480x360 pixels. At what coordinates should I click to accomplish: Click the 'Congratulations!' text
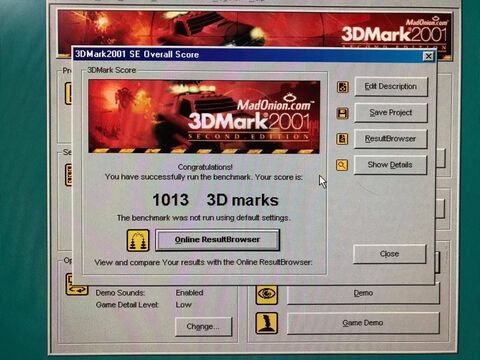pyautogui.click(x=205, y=167)
